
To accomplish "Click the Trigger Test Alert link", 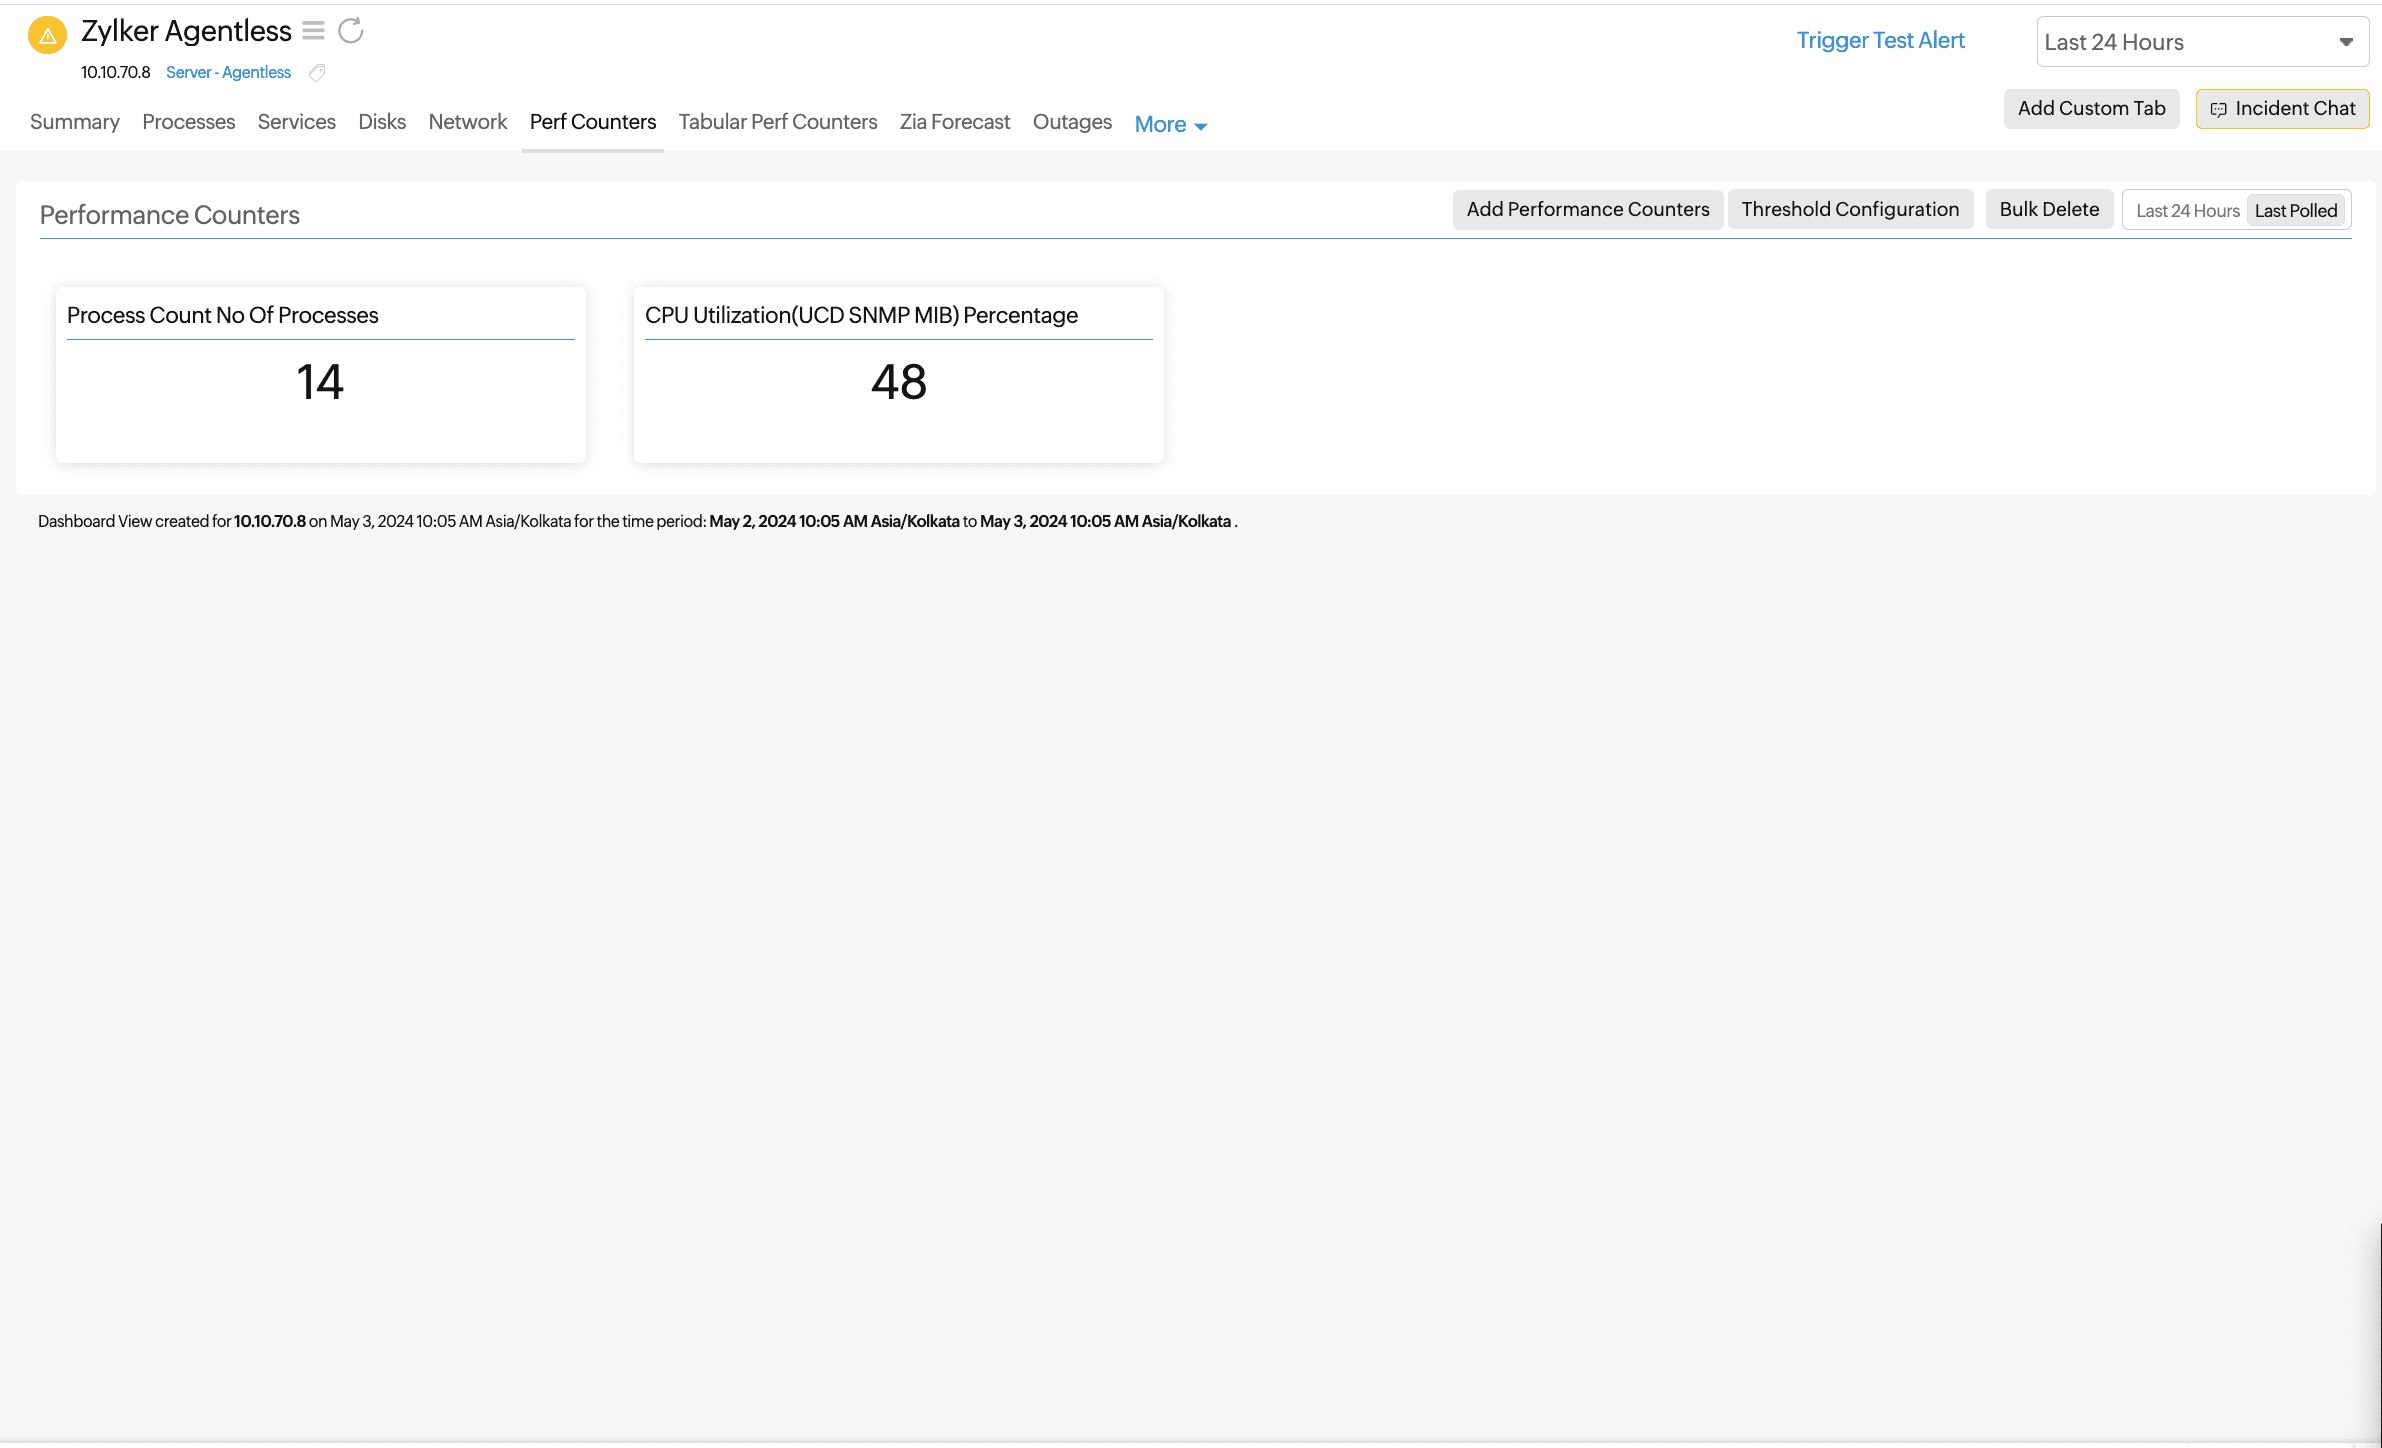I will [1880, 40].
